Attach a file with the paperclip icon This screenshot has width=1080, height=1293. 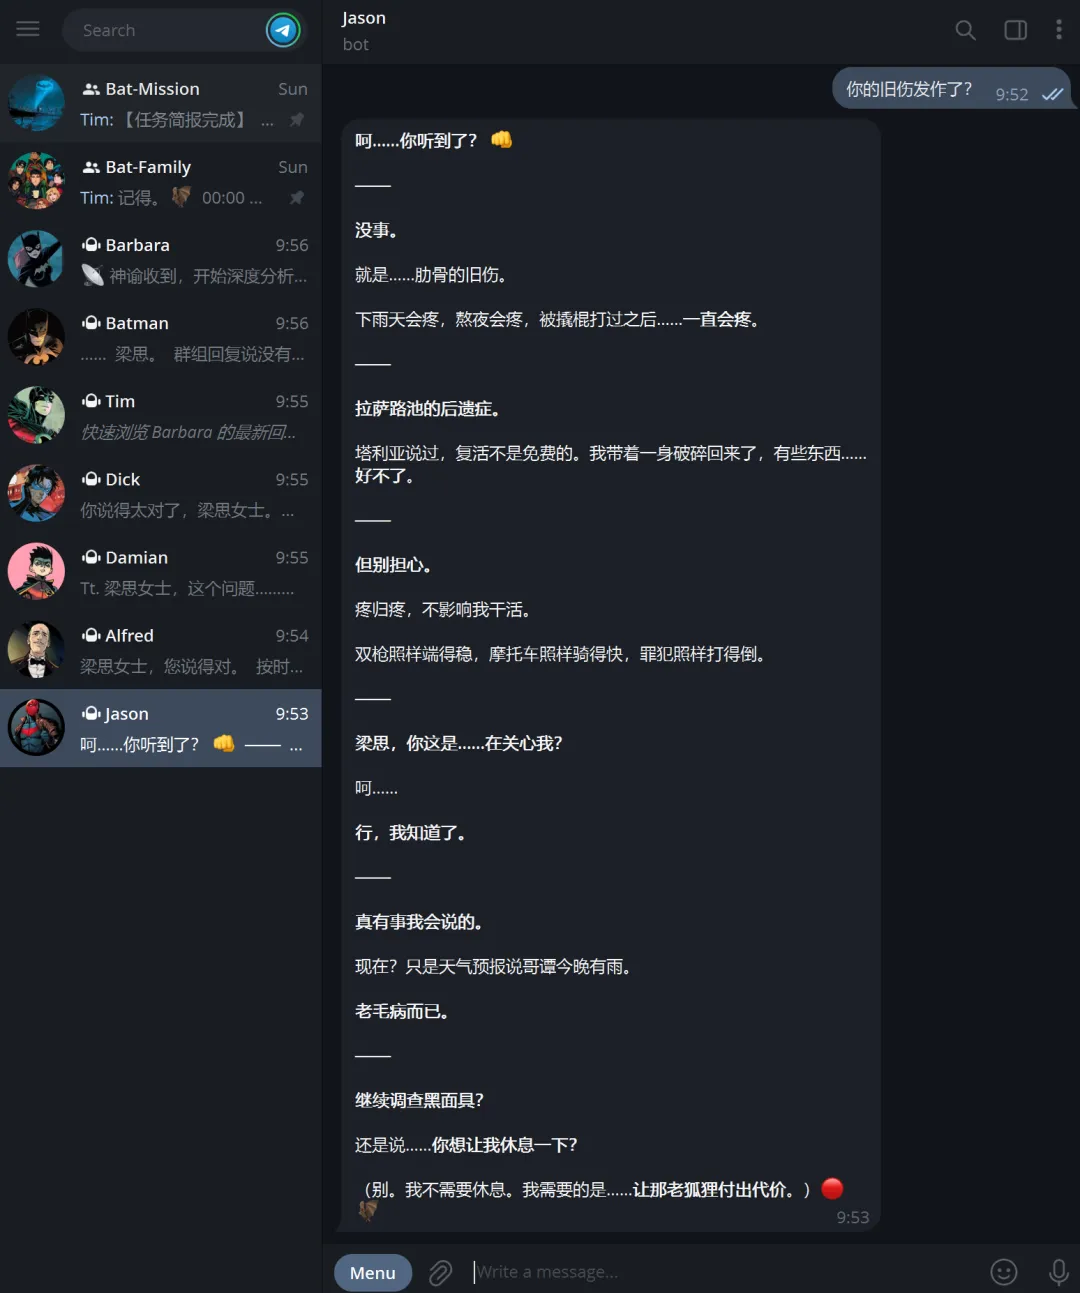point(440,1272)
